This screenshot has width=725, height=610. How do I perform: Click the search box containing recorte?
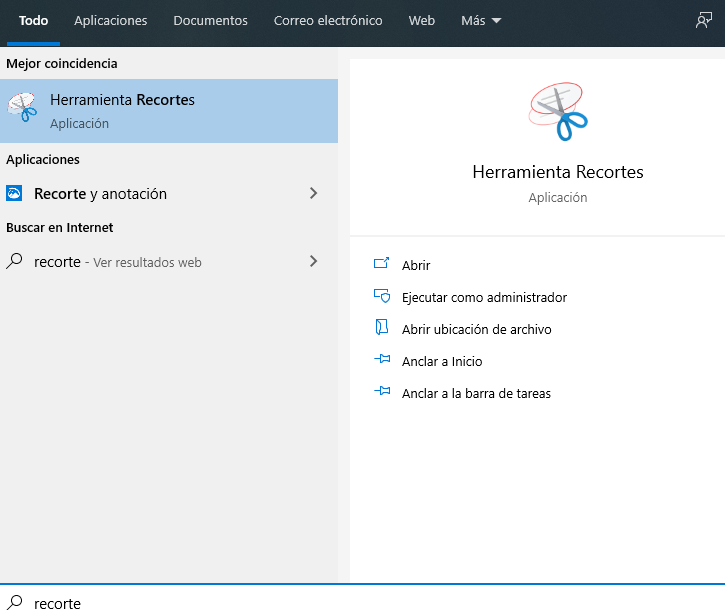coord(362,598)
